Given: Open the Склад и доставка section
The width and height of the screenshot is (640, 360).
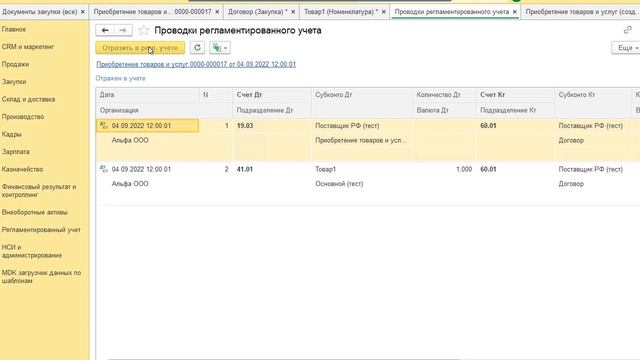Looking at the screenshot, I should [x=28, y=100].
